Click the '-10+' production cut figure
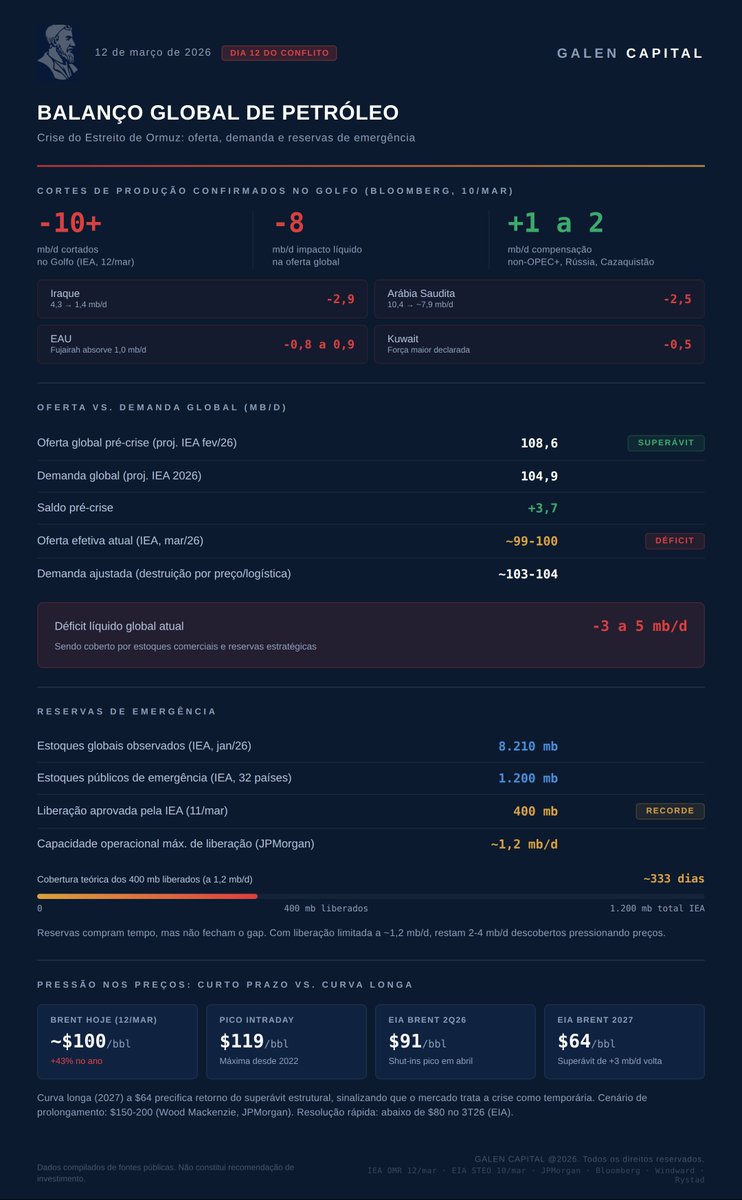Screen dimensions: 742x1200 click(x=70, y=222)
